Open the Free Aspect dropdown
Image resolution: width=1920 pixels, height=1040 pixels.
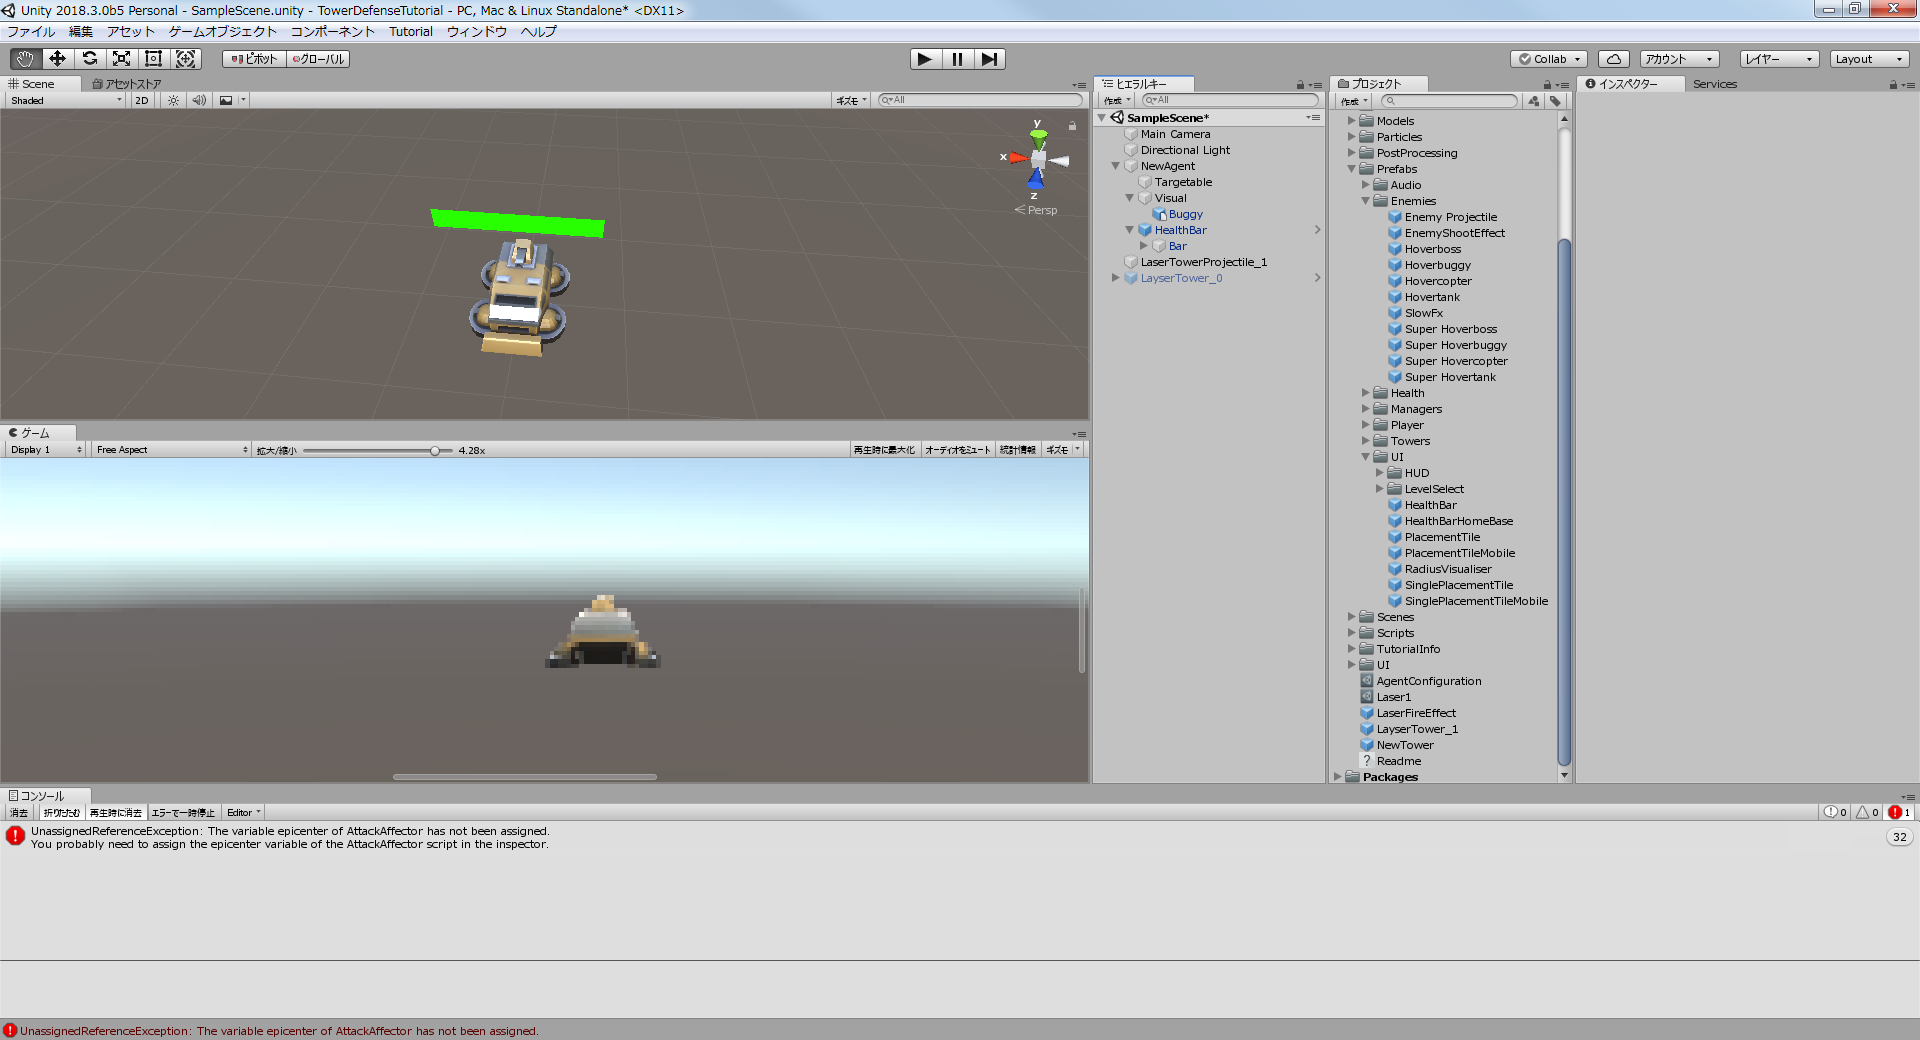point(171,450)
